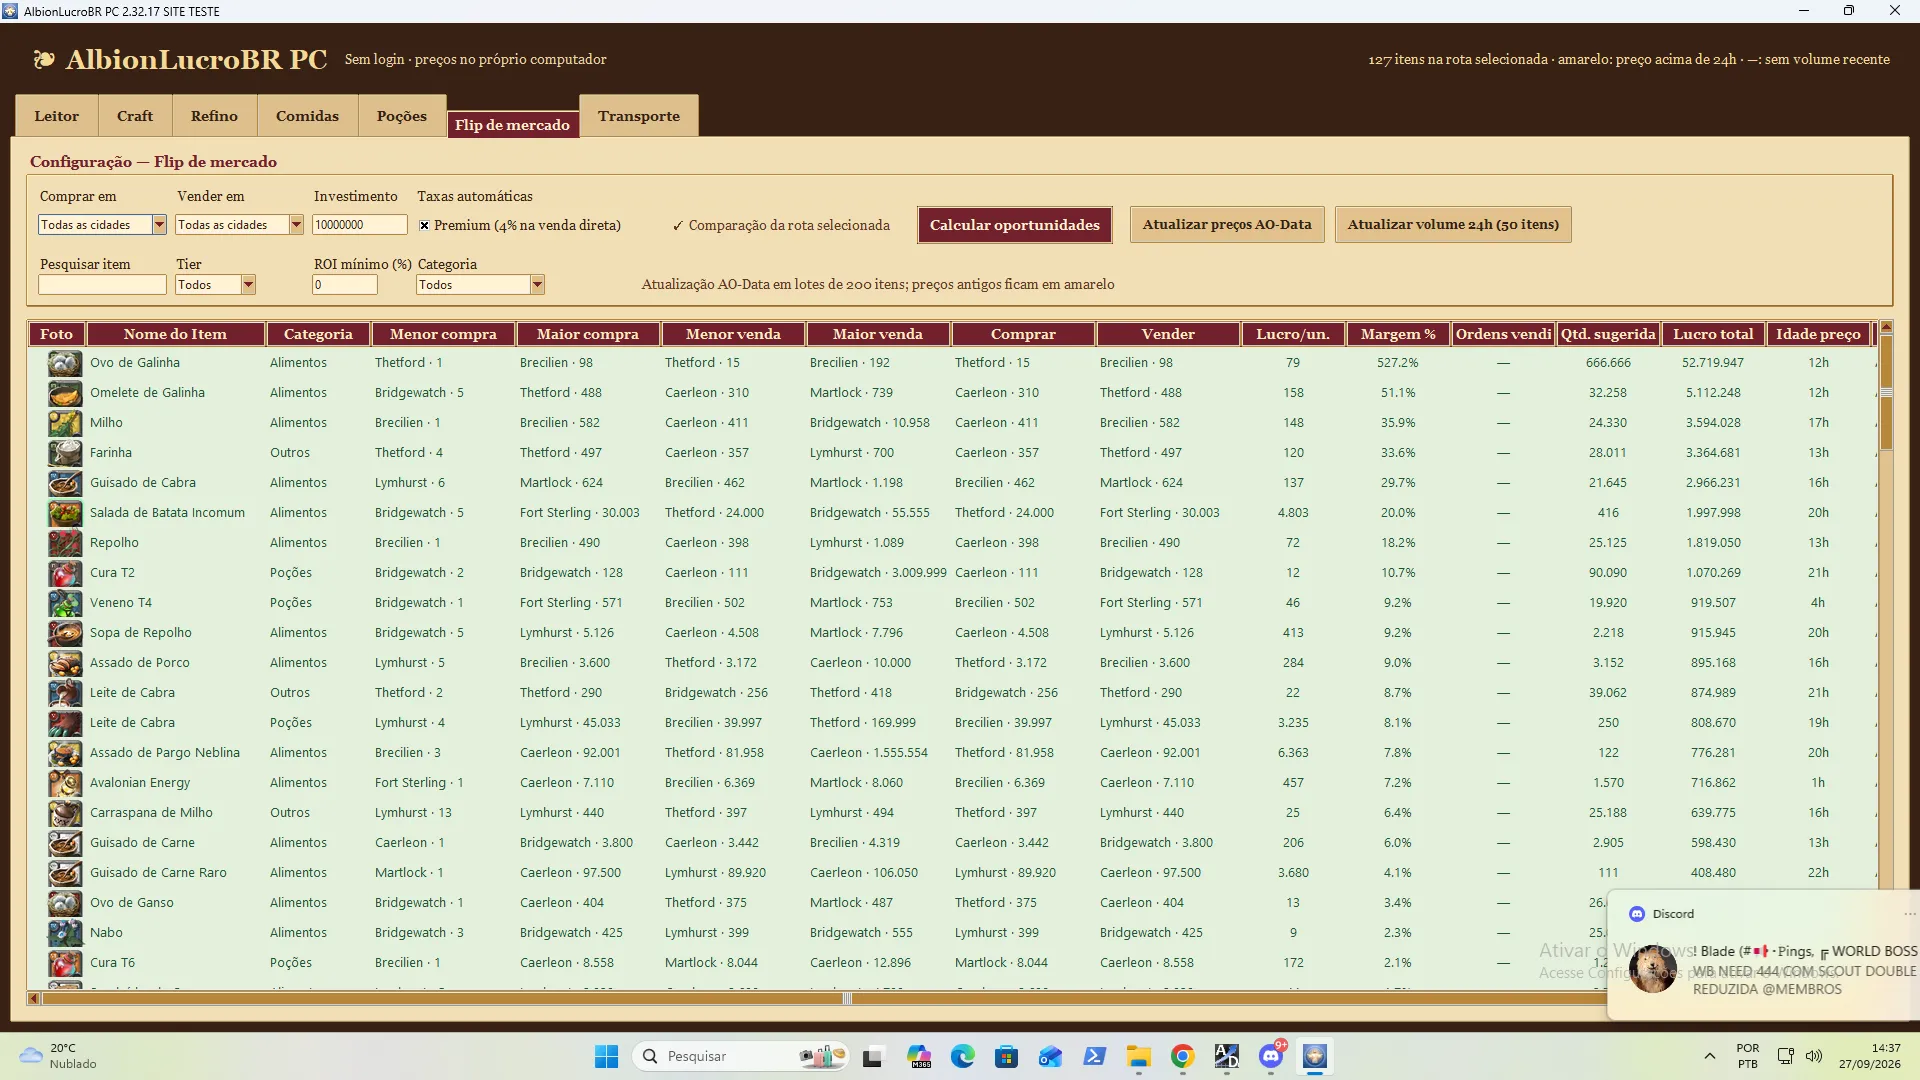The width and height of the screenshot is (1920, 1080).
Task: Click the Cura T6 potion icon
Action: pos(65,963)
